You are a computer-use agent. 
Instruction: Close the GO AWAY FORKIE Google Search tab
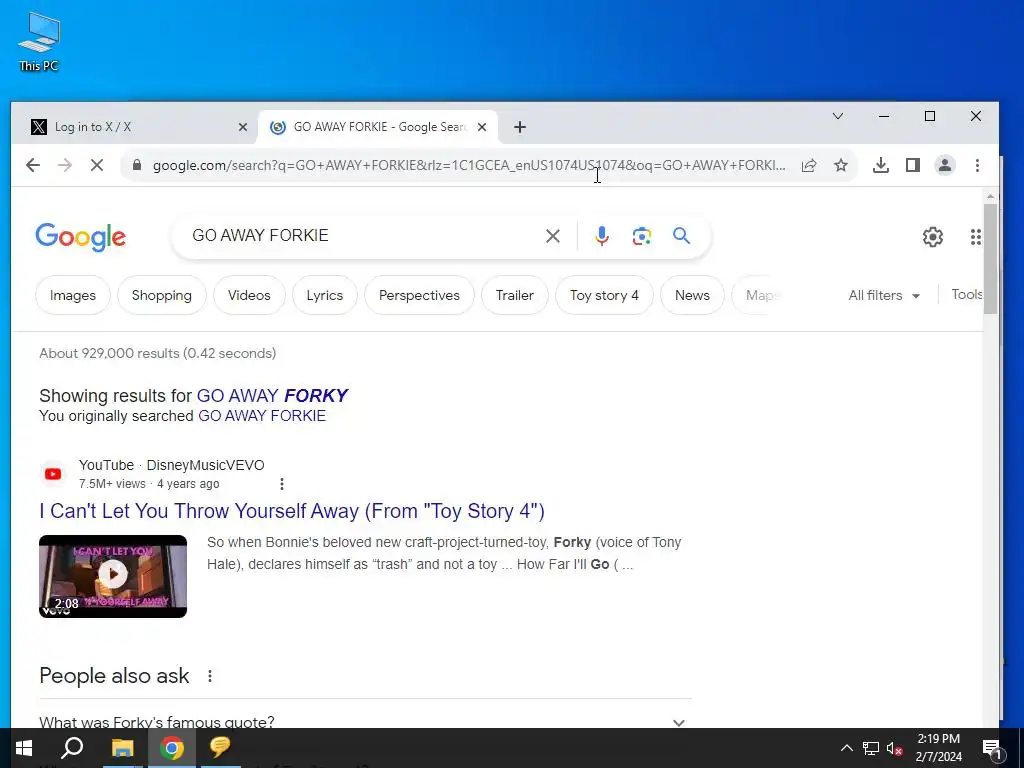(x=482, y=127)
